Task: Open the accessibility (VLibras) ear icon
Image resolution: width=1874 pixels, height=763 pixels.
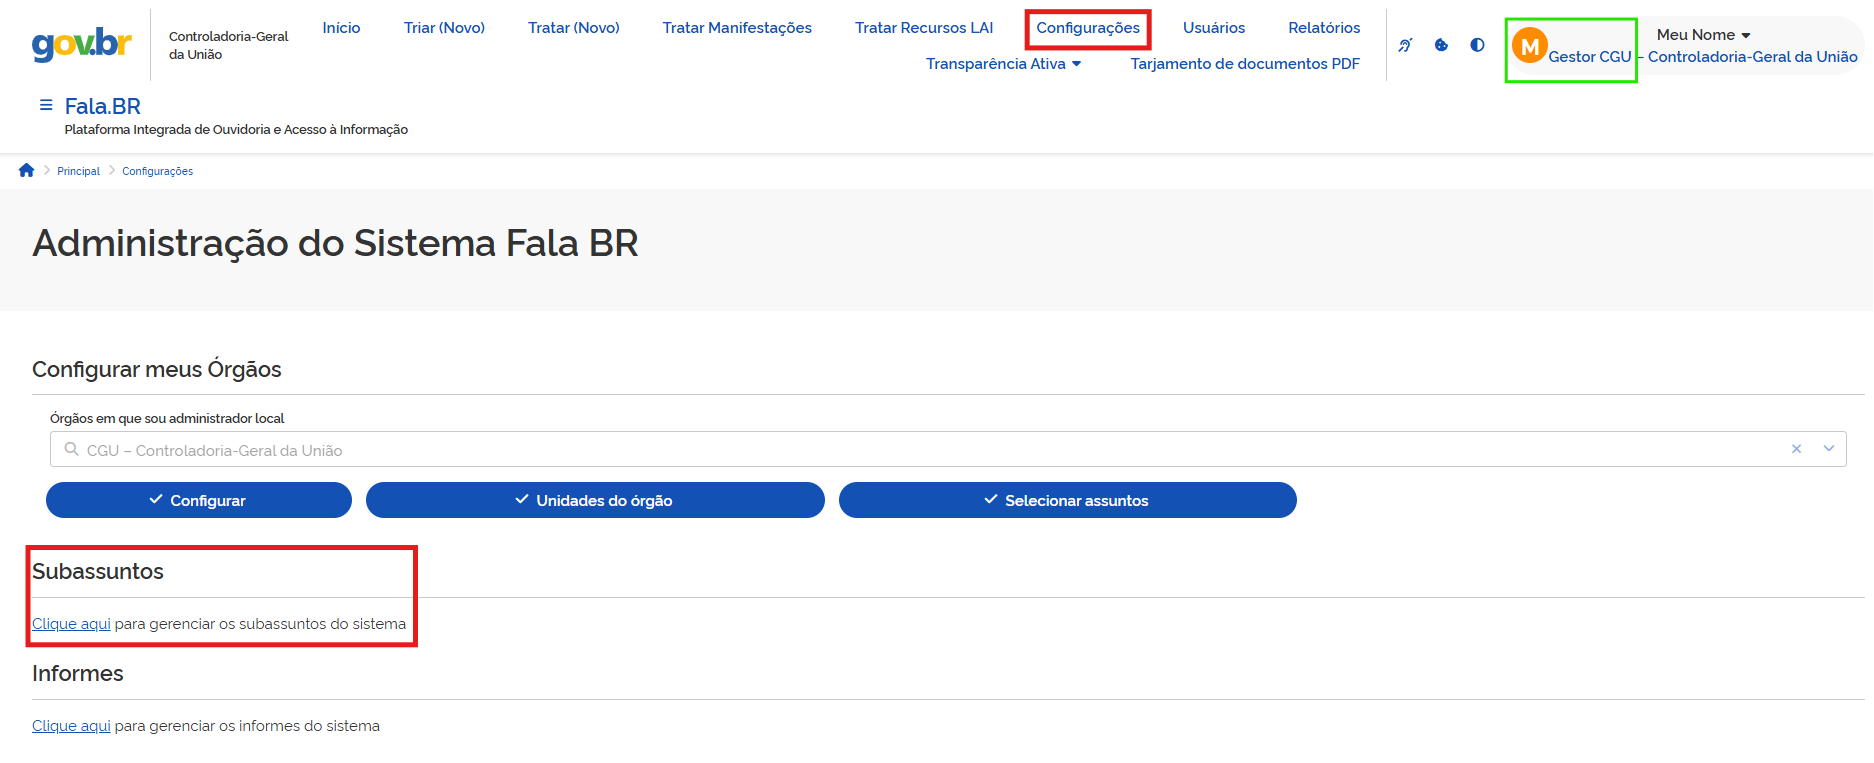Action: pos(1405,45)
